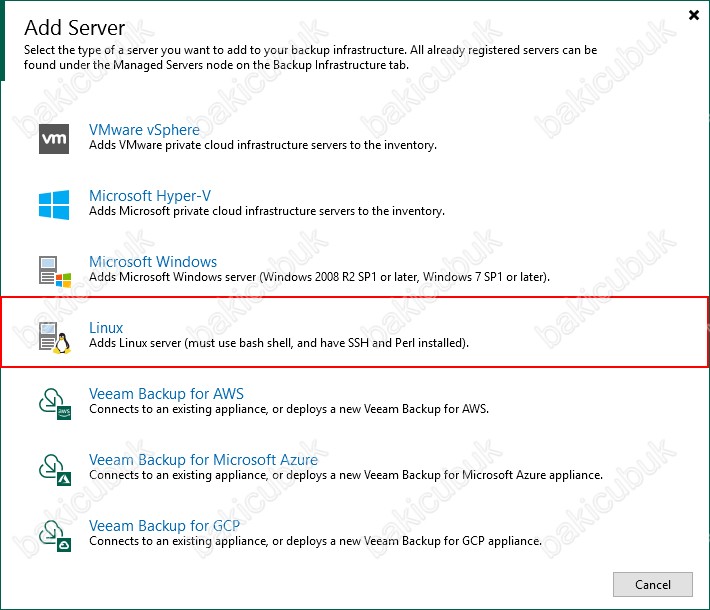
Task: Click the 'Add Server' dialog title
Action: click(x=75, y=28)
